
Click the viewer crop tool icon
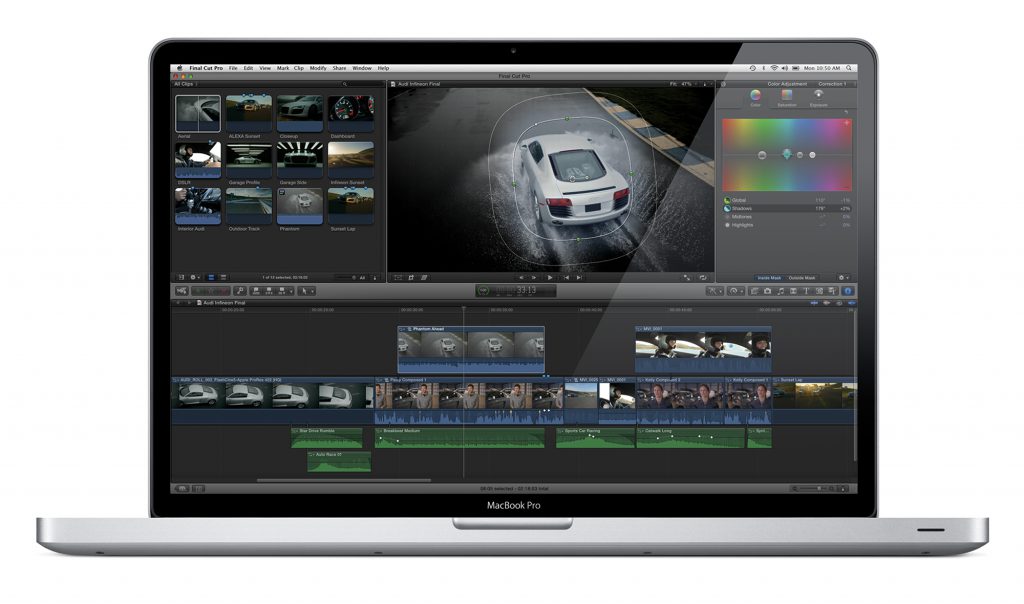point(411,278)
